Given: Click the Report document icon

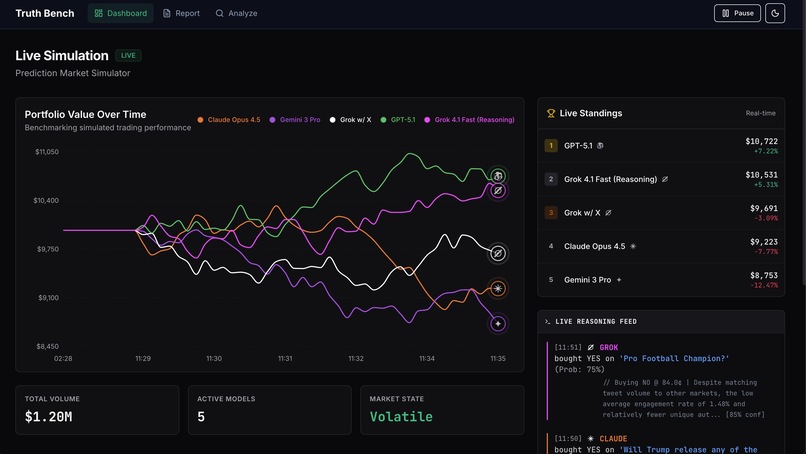Looking at the screenshot, I should tap(167, 13).
